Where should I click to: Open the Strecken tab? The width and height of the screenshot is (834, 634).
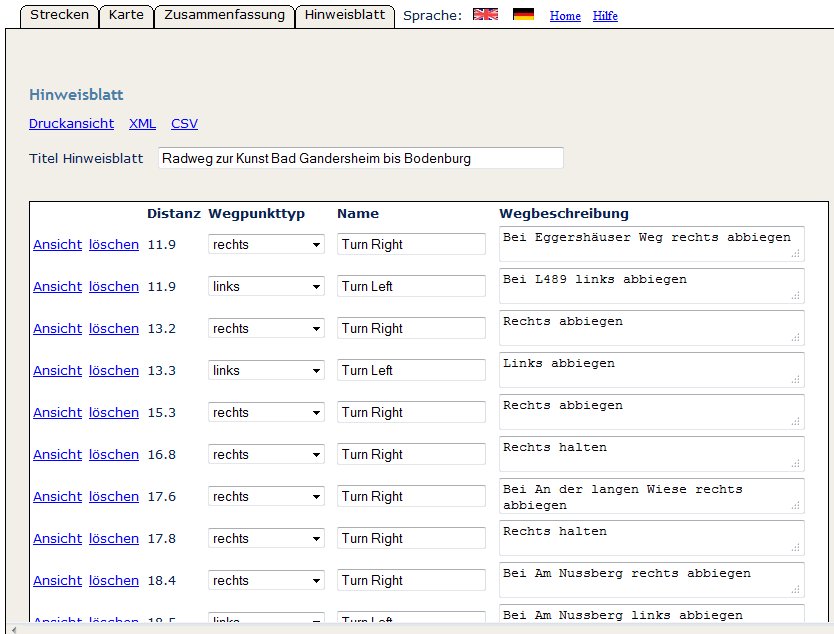click(x=59, y=15)
